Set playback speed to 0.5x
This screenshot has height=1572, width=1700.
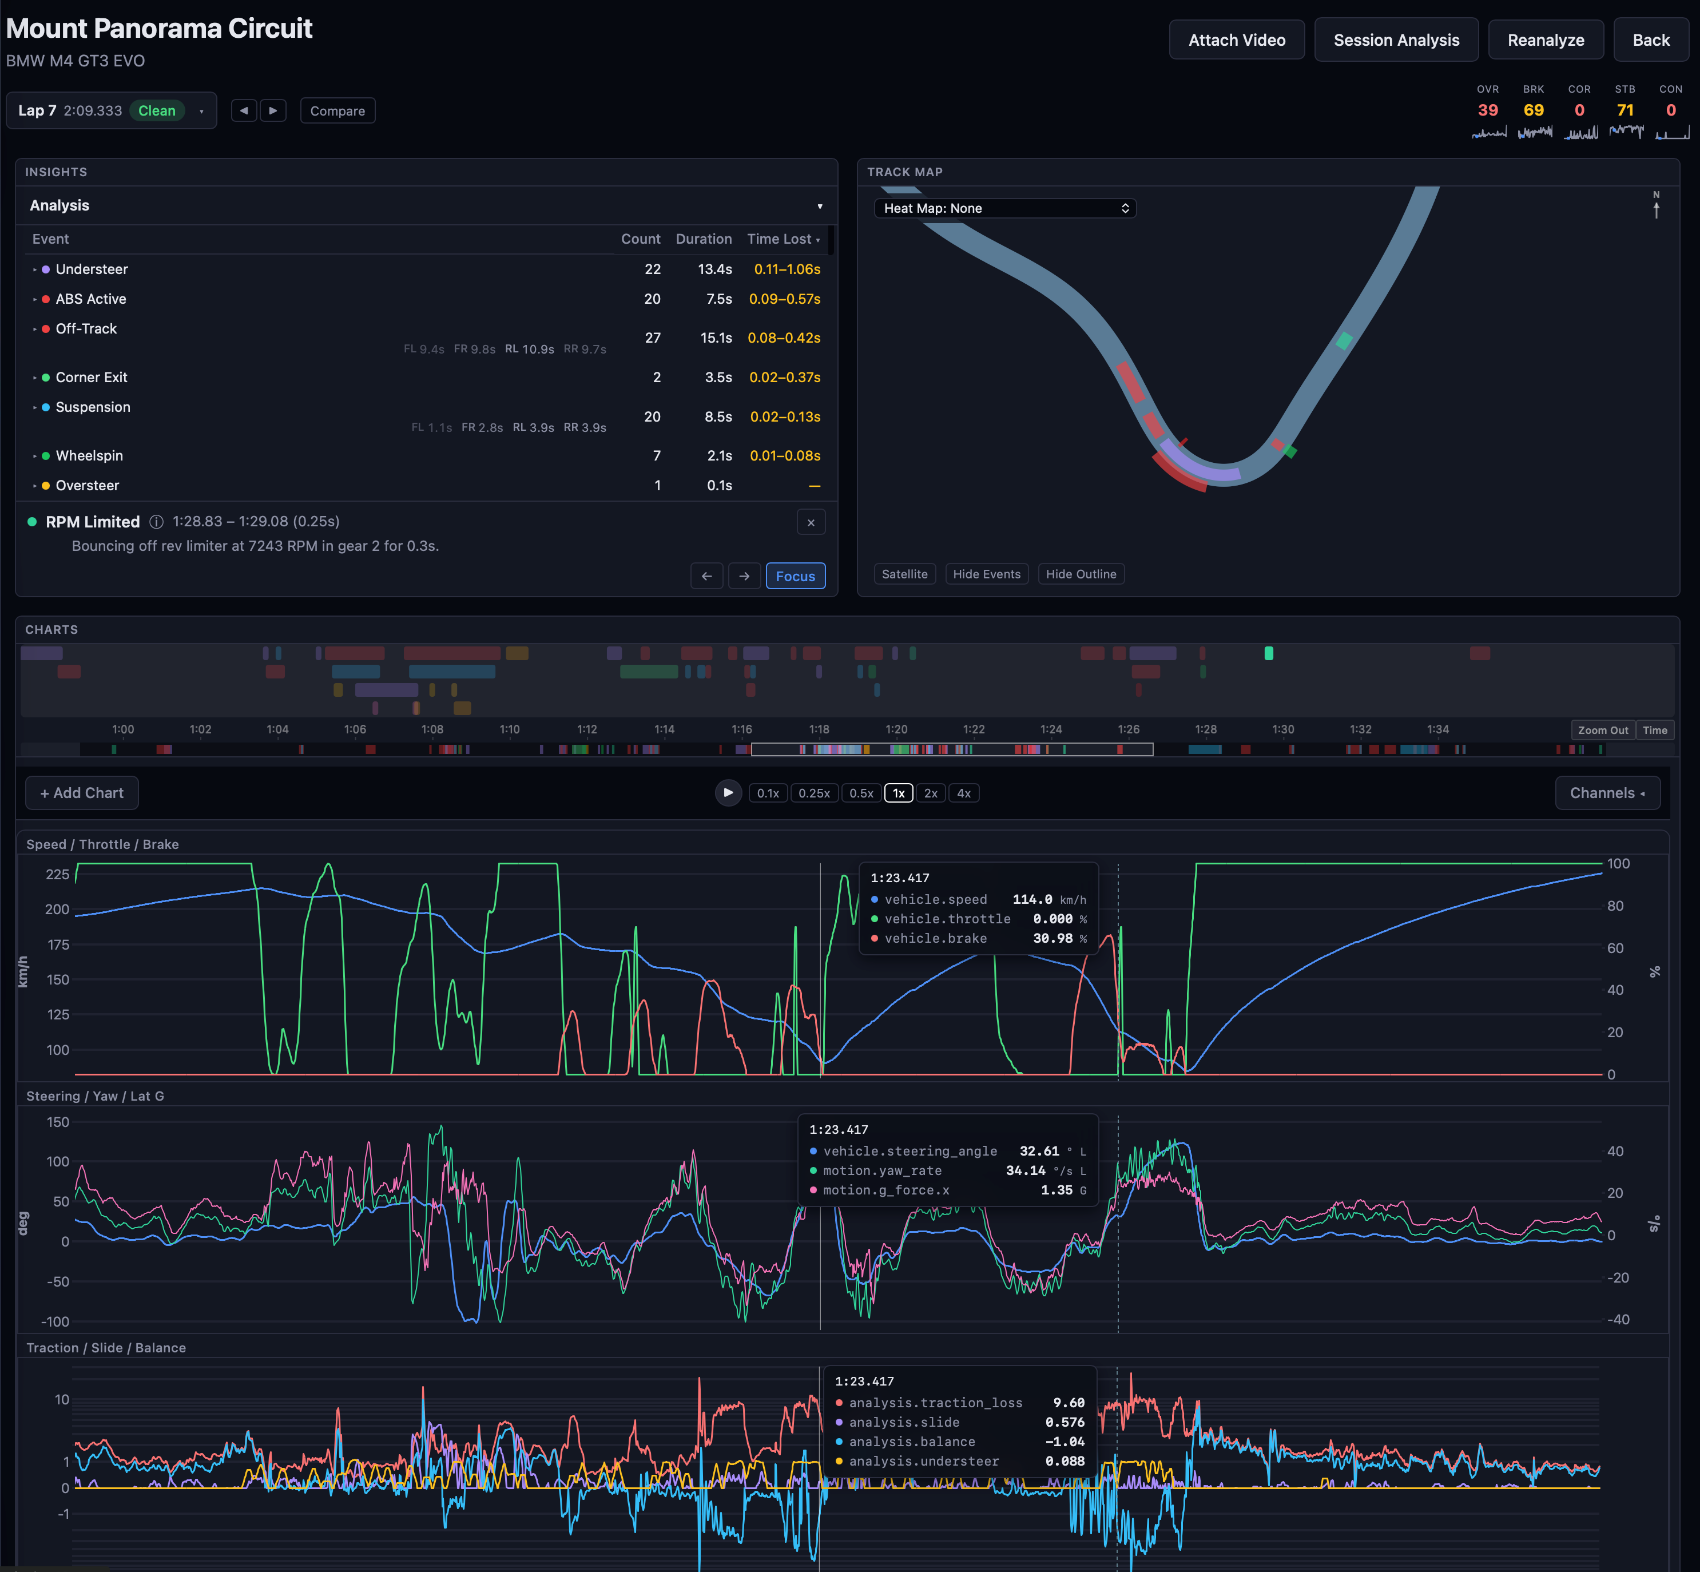point(861,793)
